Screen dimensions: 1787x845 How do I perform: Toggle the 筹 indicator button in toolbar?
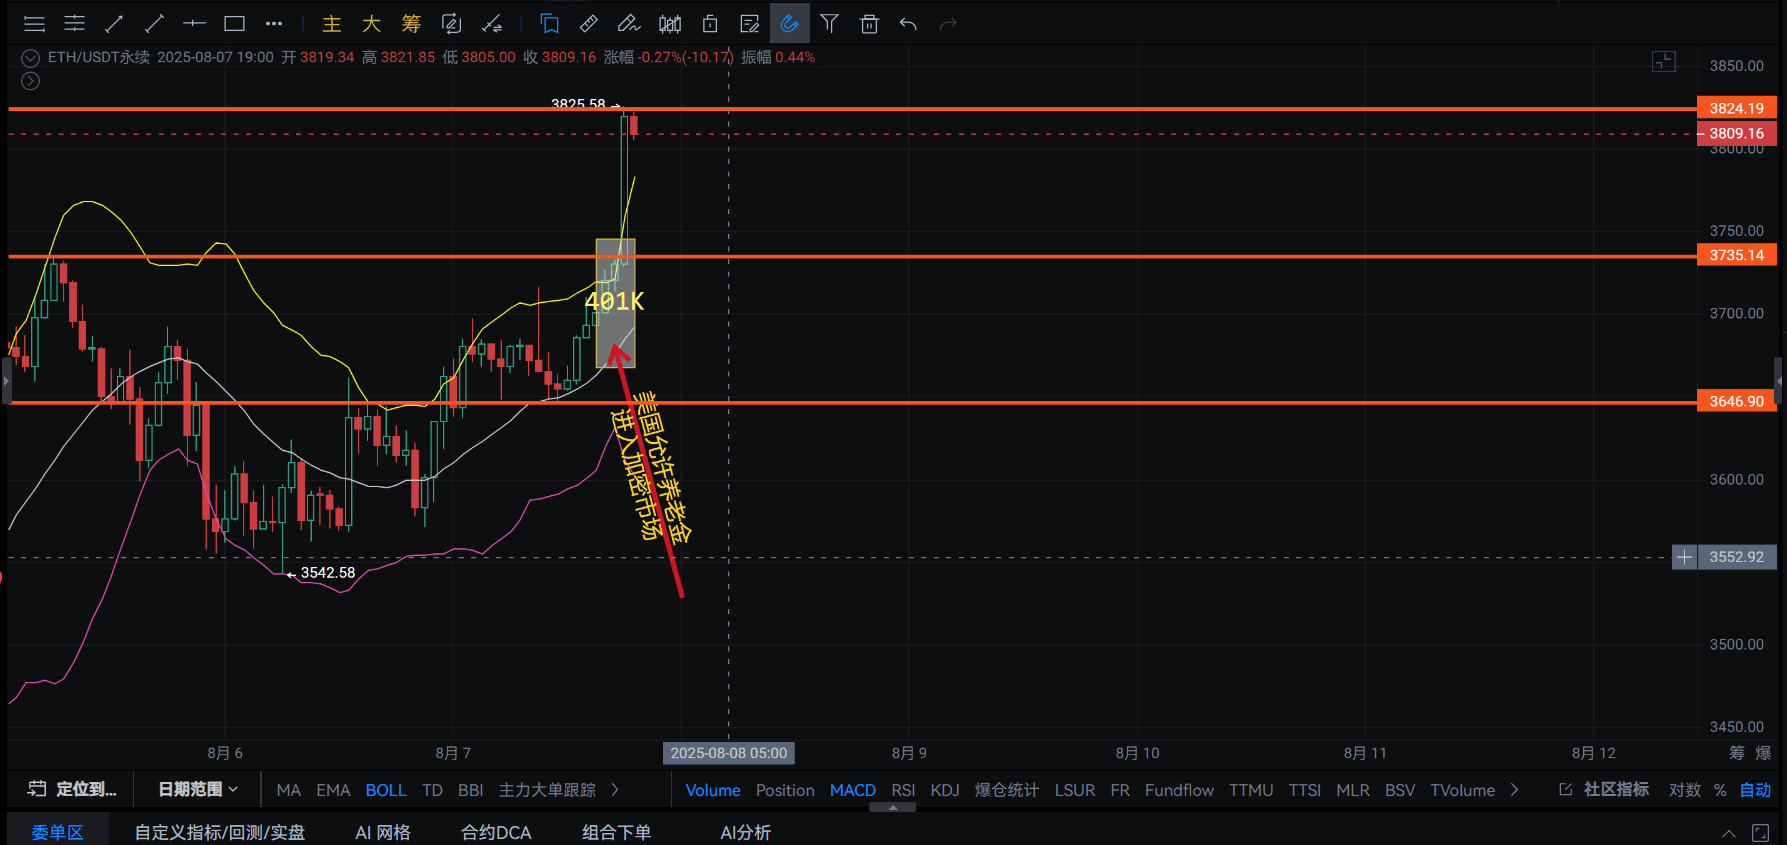coord(411,23)
